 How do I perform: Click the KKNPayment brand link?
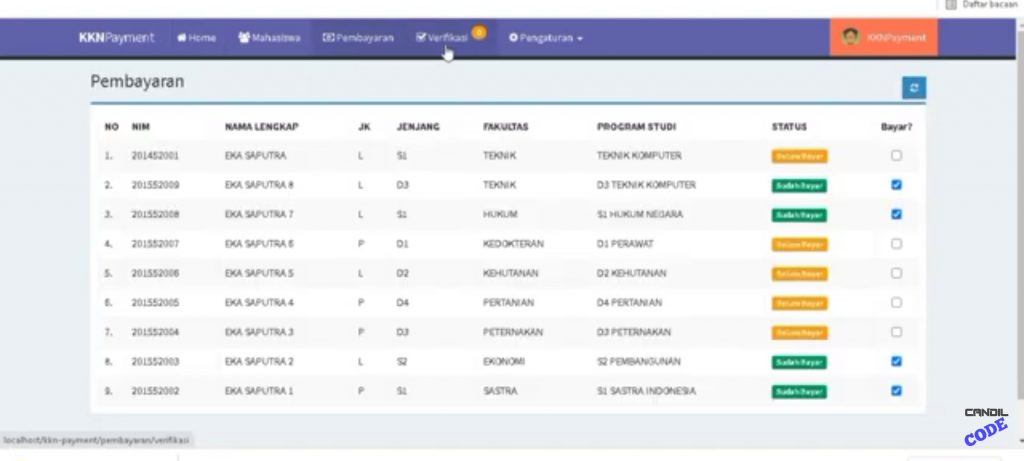[x=116, y=38]
